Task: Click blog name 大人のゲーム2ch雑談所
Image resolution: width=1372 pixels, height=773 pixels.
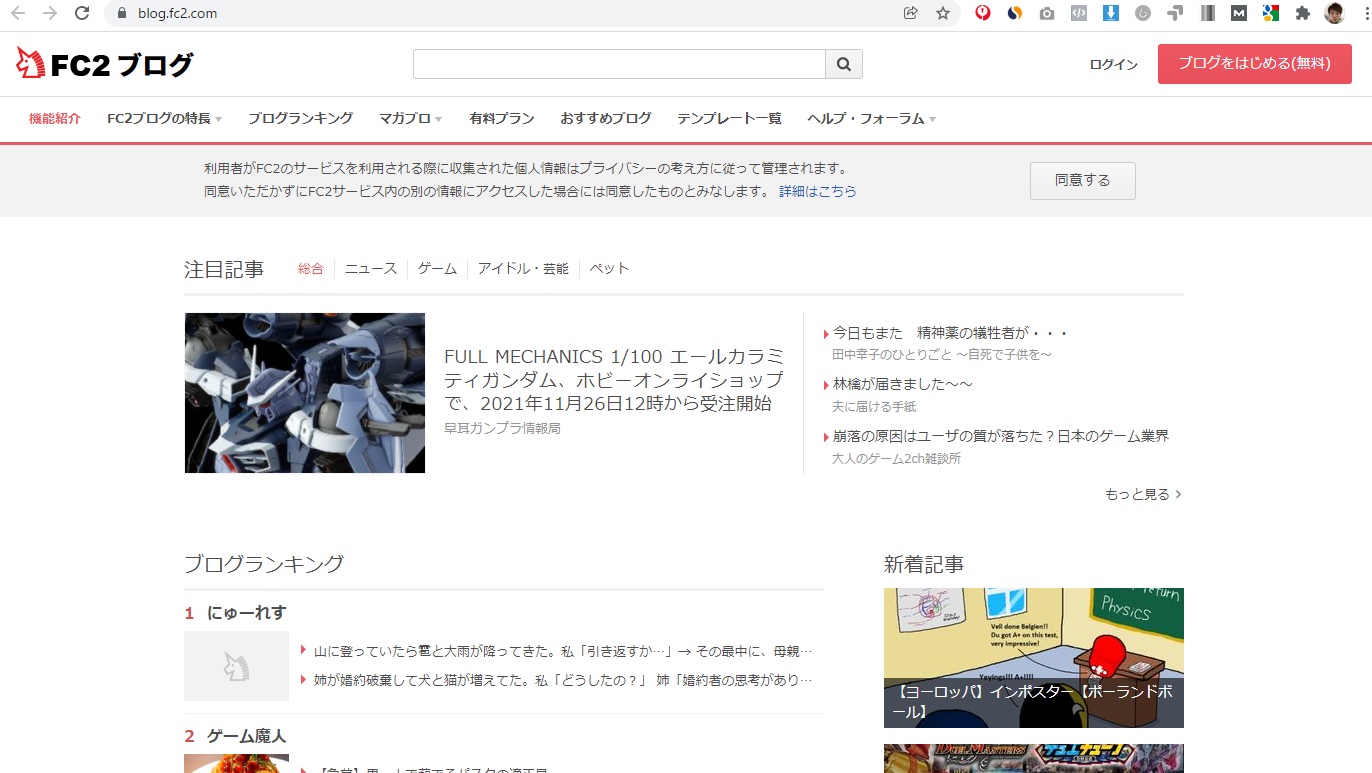Action: pyautogui.click(x=896, y=459)
